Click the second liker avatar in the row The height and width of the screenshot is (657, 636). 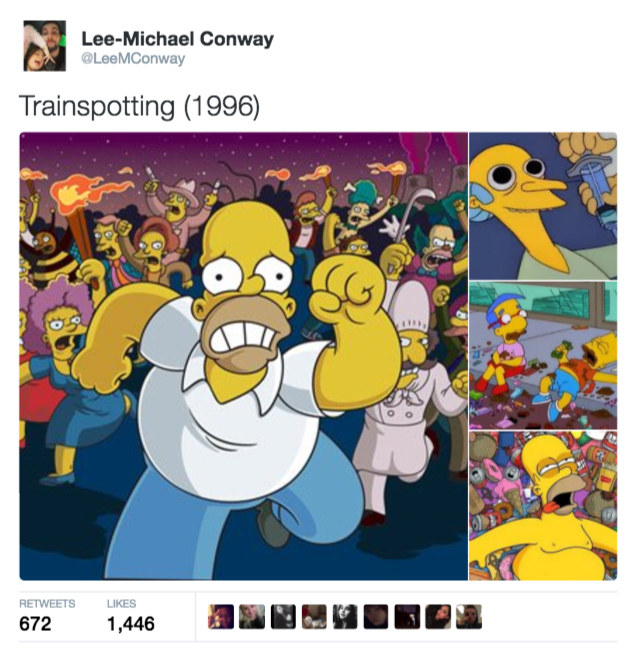click(x=252, y=617)
